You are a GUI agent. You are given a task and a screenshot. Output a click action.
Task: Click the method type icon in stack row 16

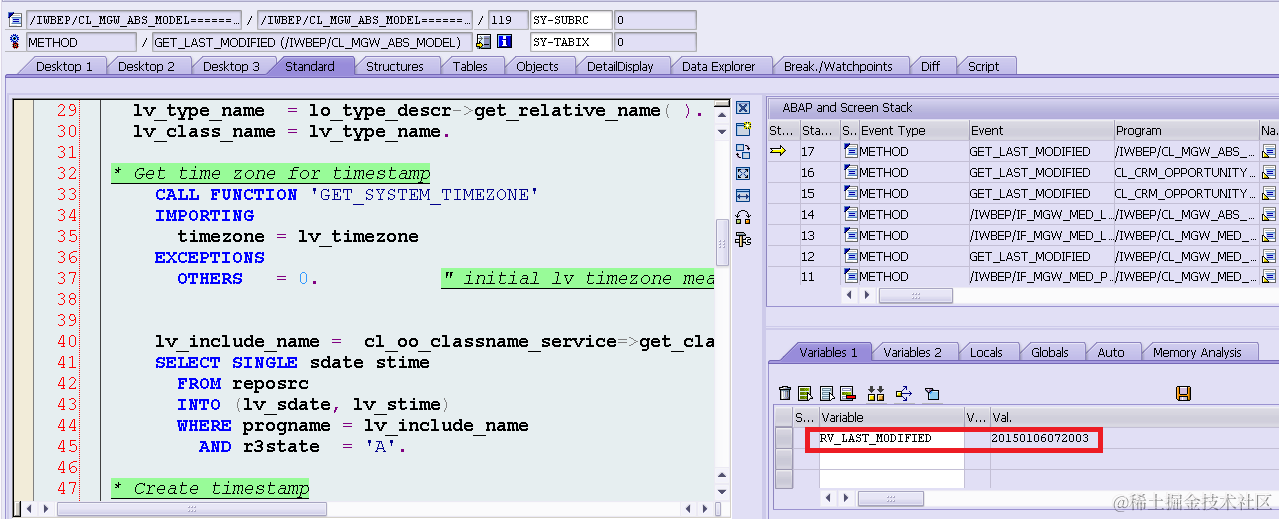851,172
